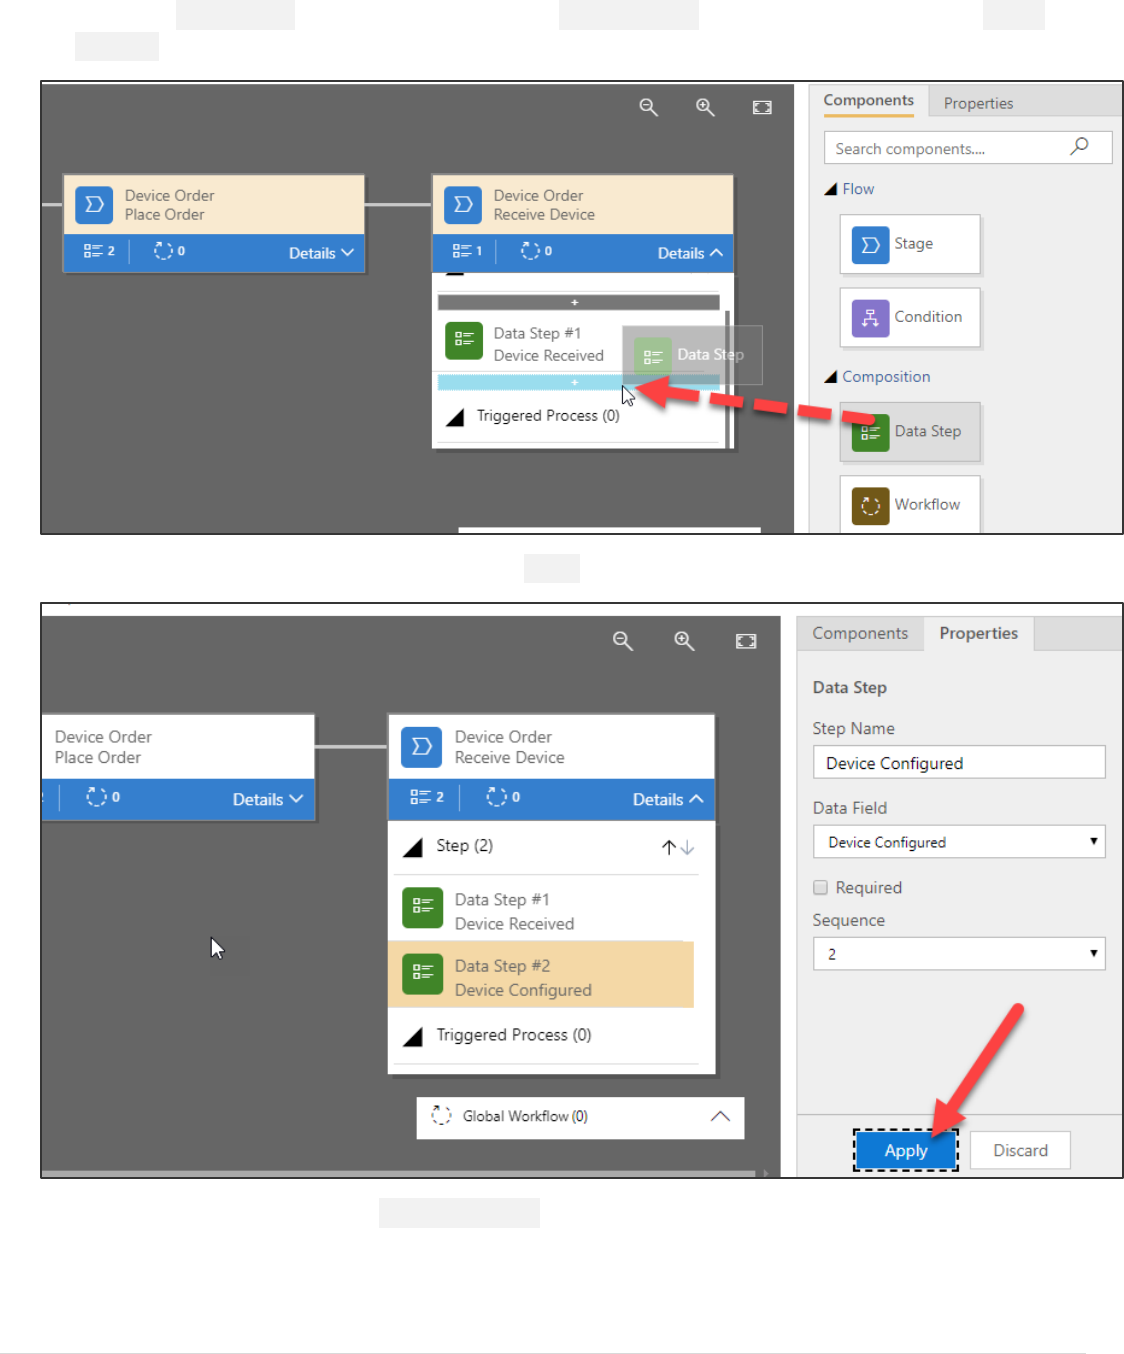Collapse Details on upper Receive Device stage
The width and height of the screenshot is (1124, 1354).
690,253
